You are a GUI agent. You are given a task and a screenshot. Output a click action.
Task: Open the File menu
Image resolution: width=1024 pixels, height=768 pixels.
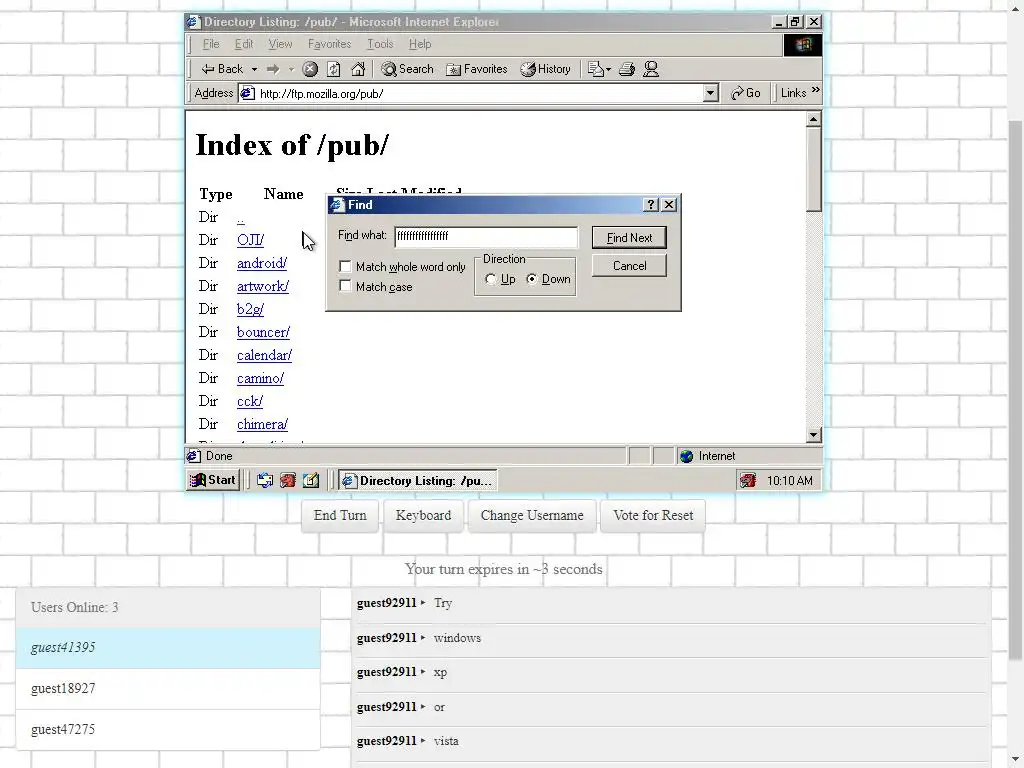point(211,44)
